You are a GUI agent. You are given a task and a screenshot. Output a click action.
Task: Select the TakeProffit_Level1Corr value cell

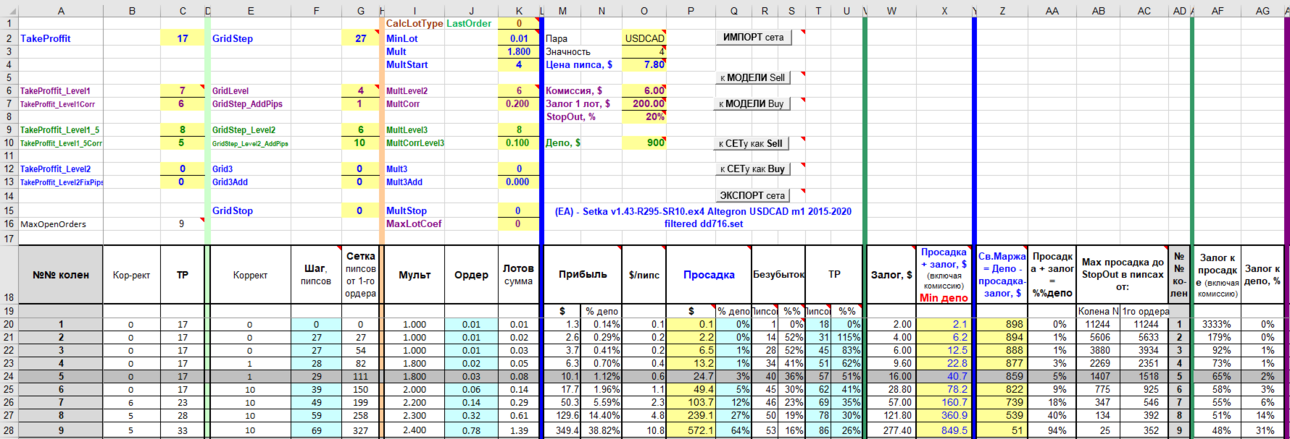coord(182,103)
